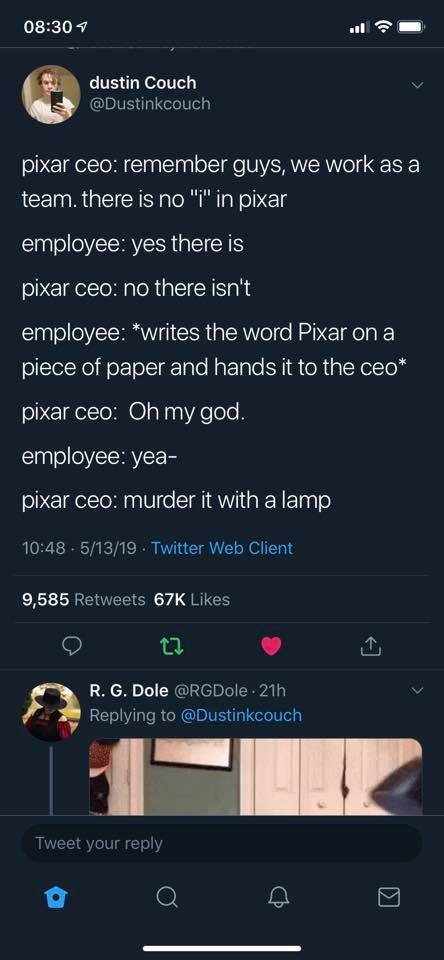Image resolution: width=444 pixels, height=960 pixels.
Task: Open Twitter Web Client source link
Action: (x=222, y=548)
